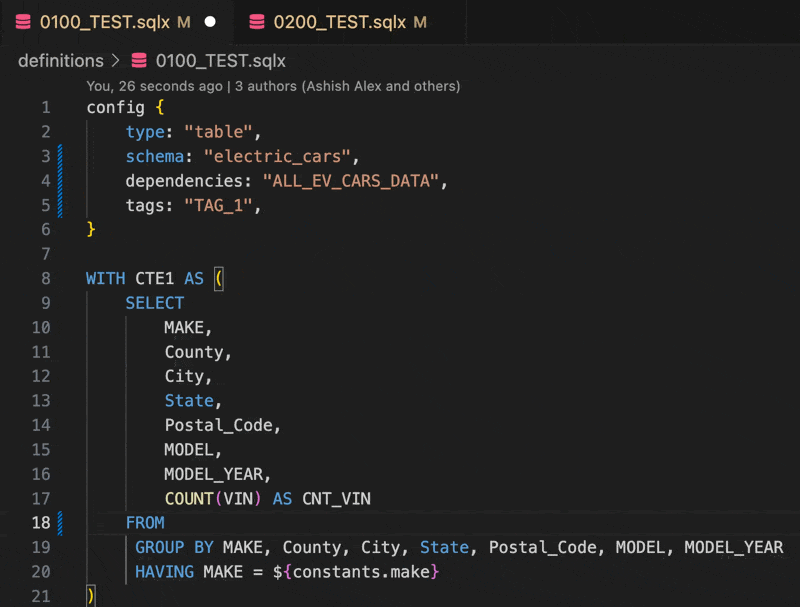The width and height of the screenshot is (800, 607).
Task: Click the git change indicator beside line 5
Action: click(x=60, y=205)
